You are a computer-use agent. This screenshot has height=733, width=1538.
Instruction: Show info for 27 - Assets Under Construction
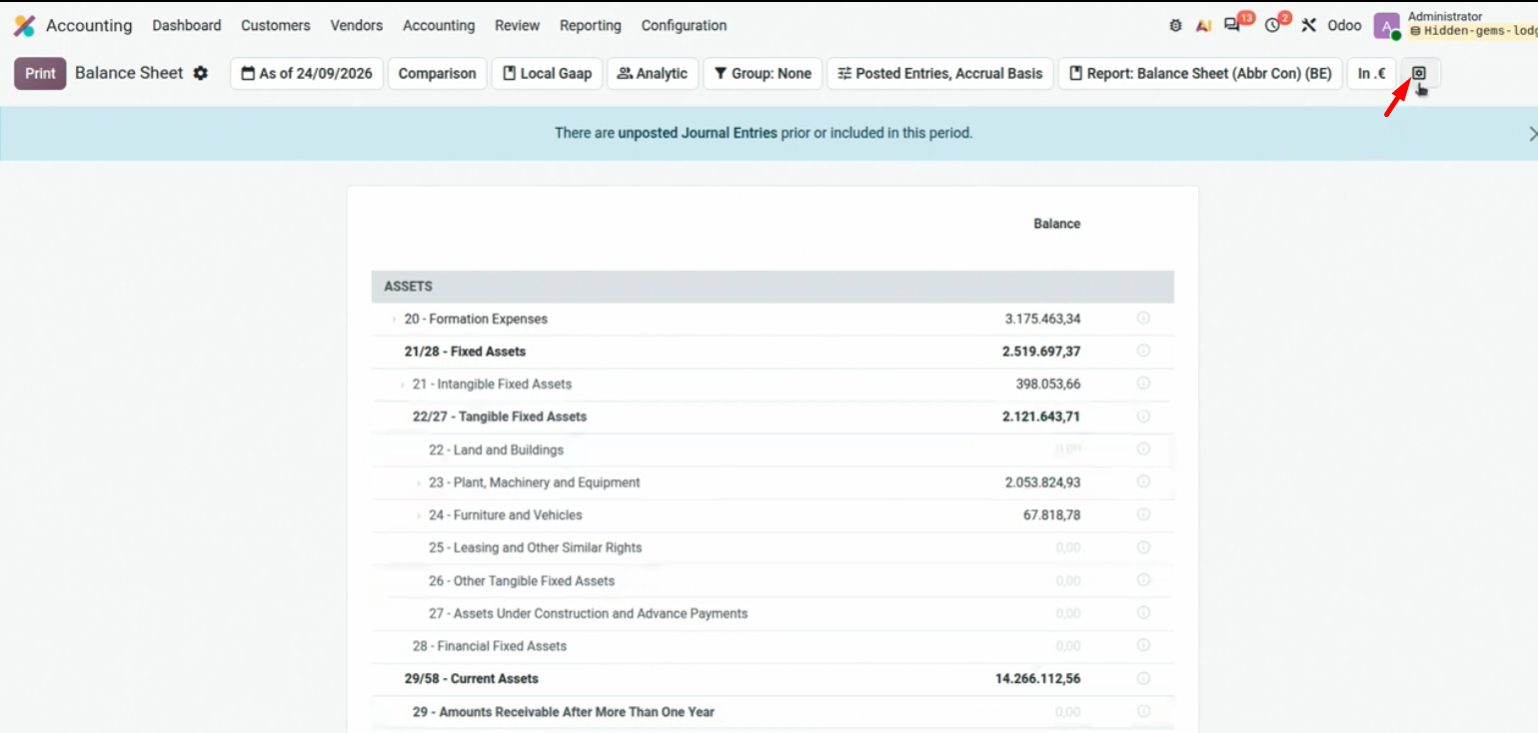point(1143,613)
